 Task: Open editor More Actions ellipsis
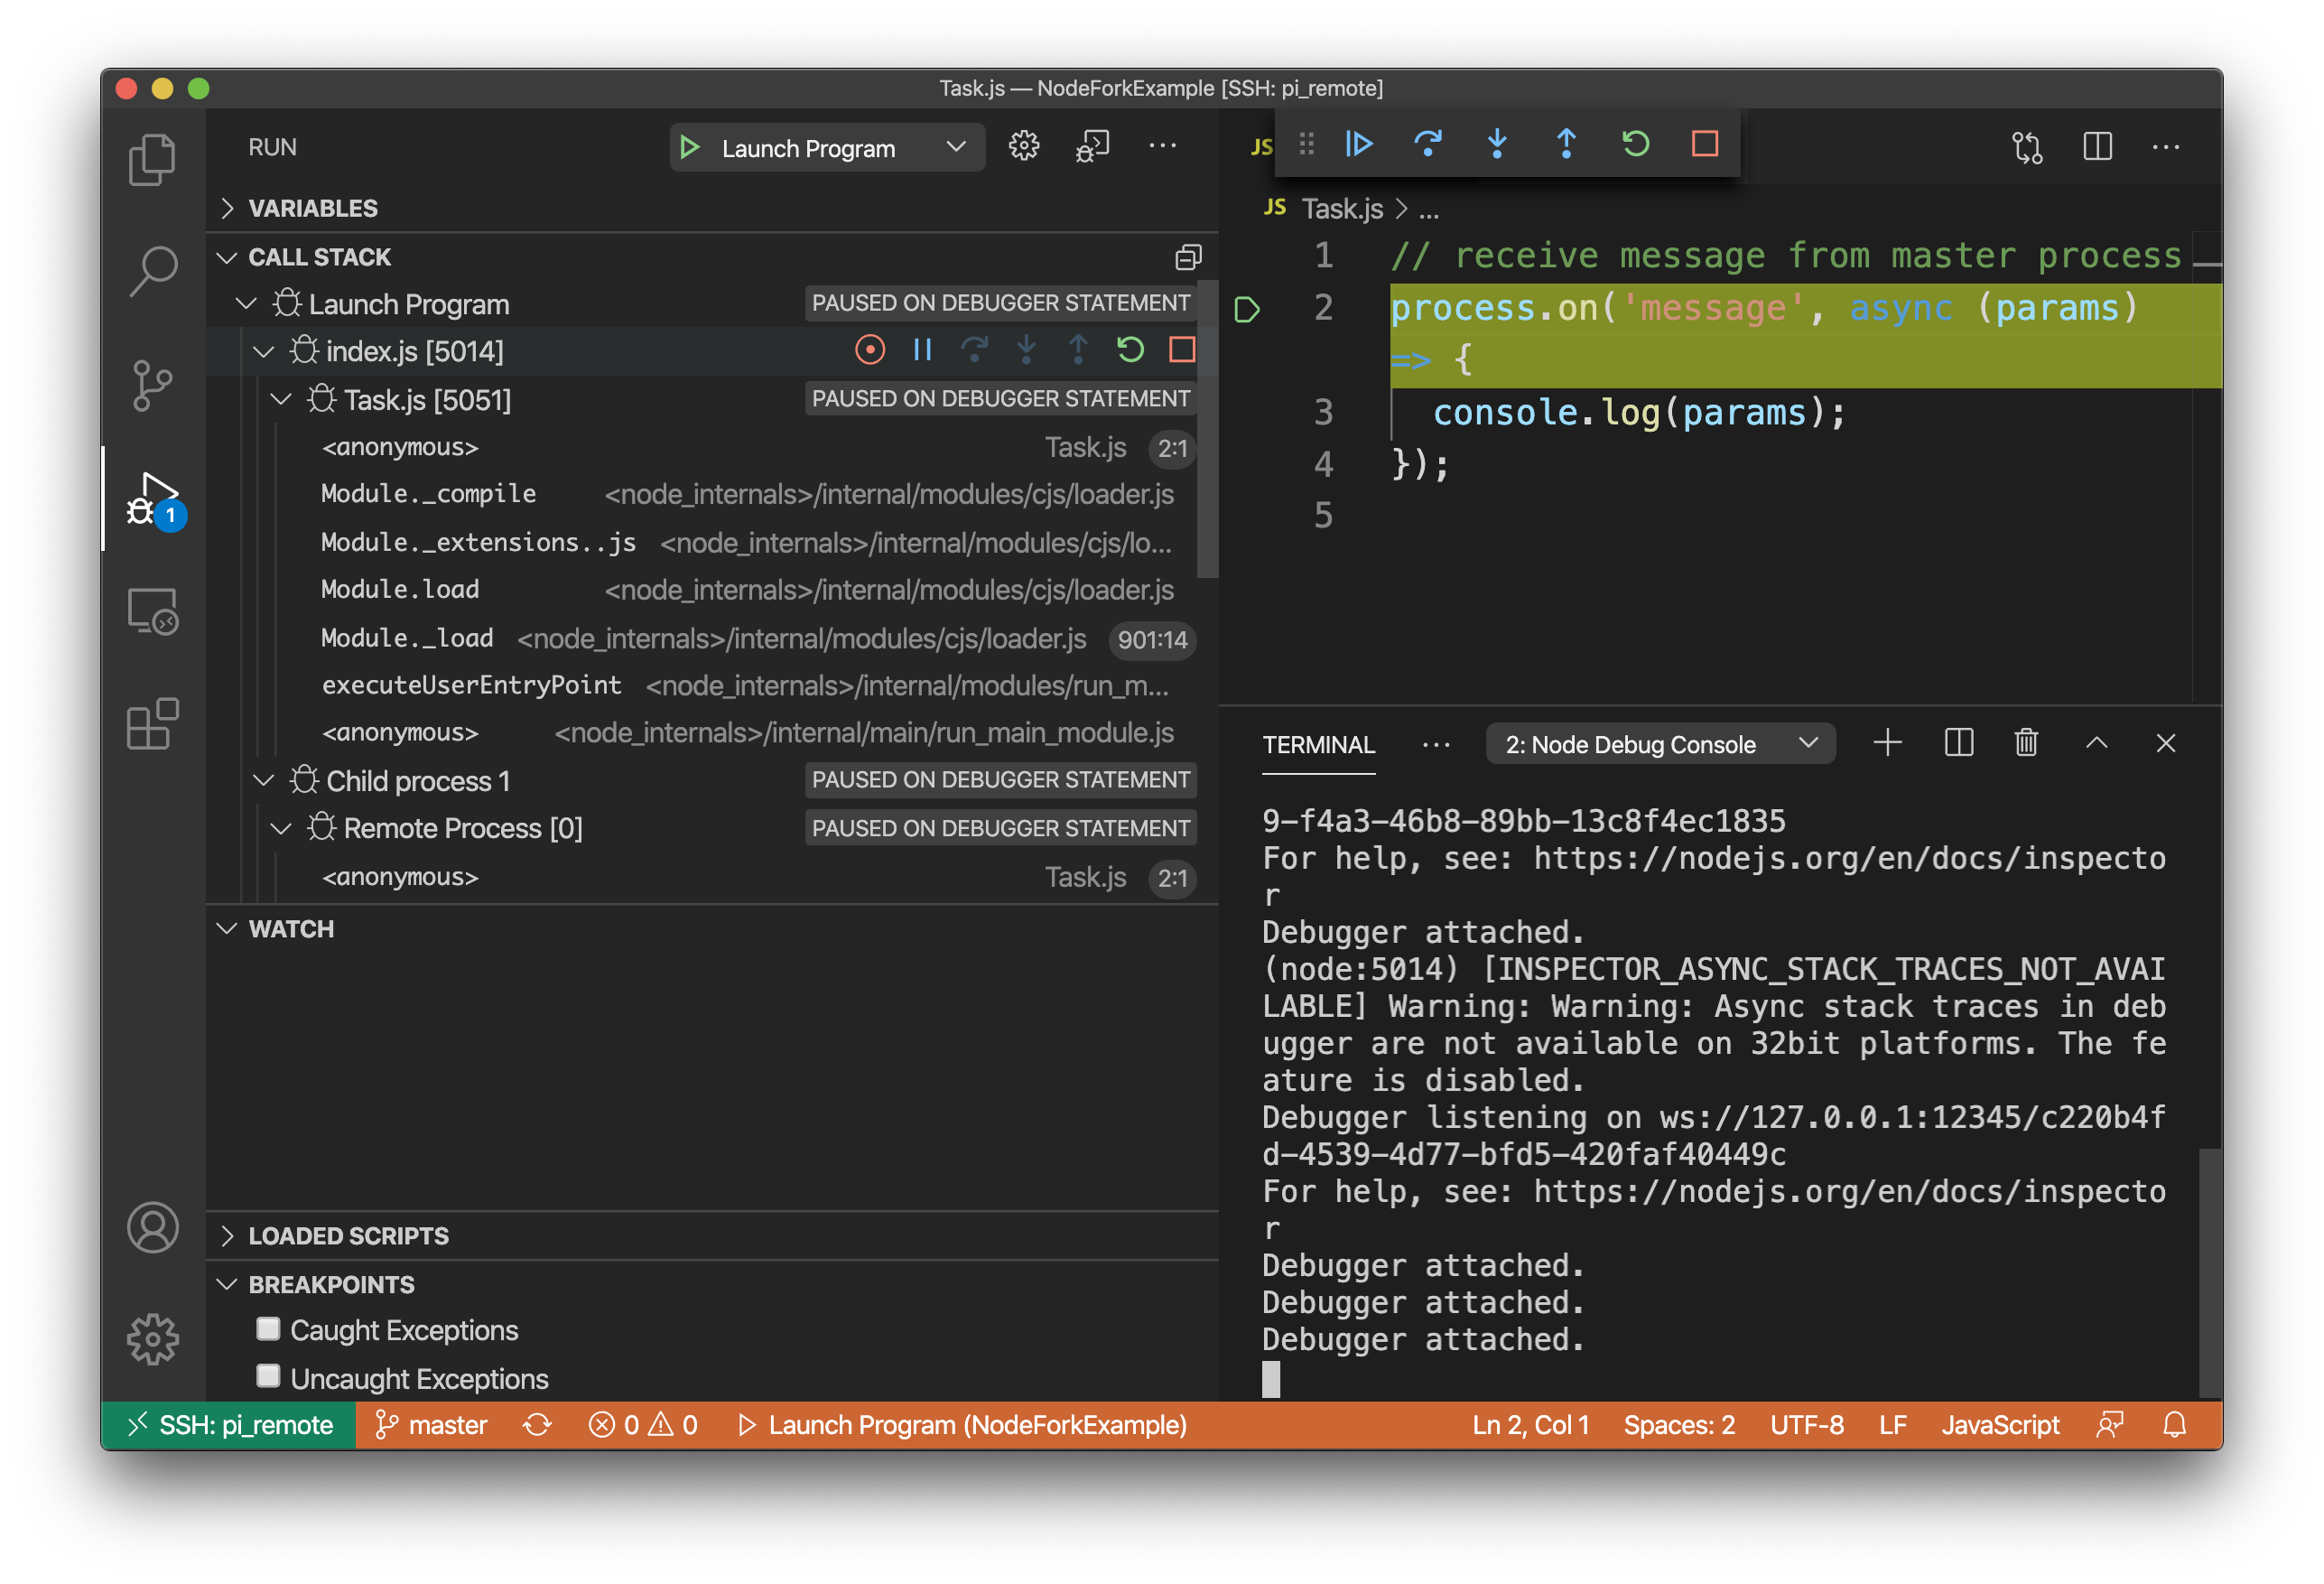[2165, 148]
